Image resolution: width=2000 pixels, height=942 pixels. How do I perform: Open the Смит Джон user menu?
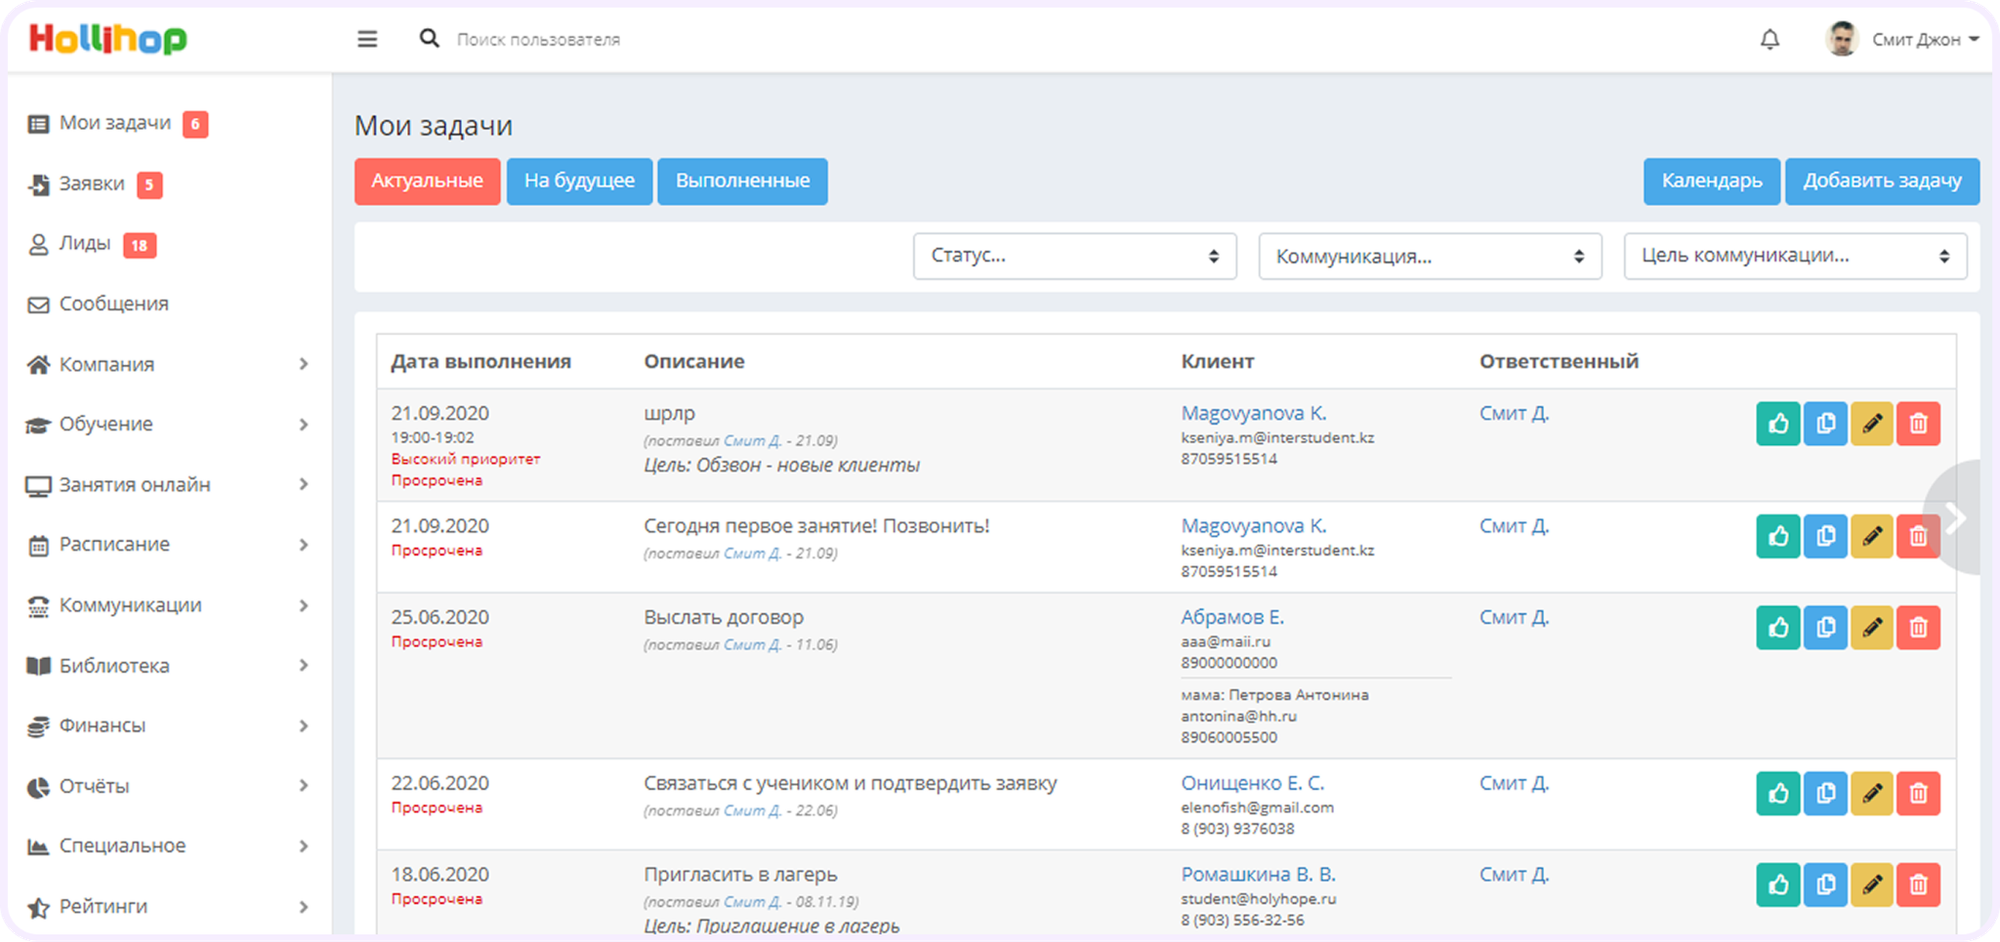click(1925, 39)
